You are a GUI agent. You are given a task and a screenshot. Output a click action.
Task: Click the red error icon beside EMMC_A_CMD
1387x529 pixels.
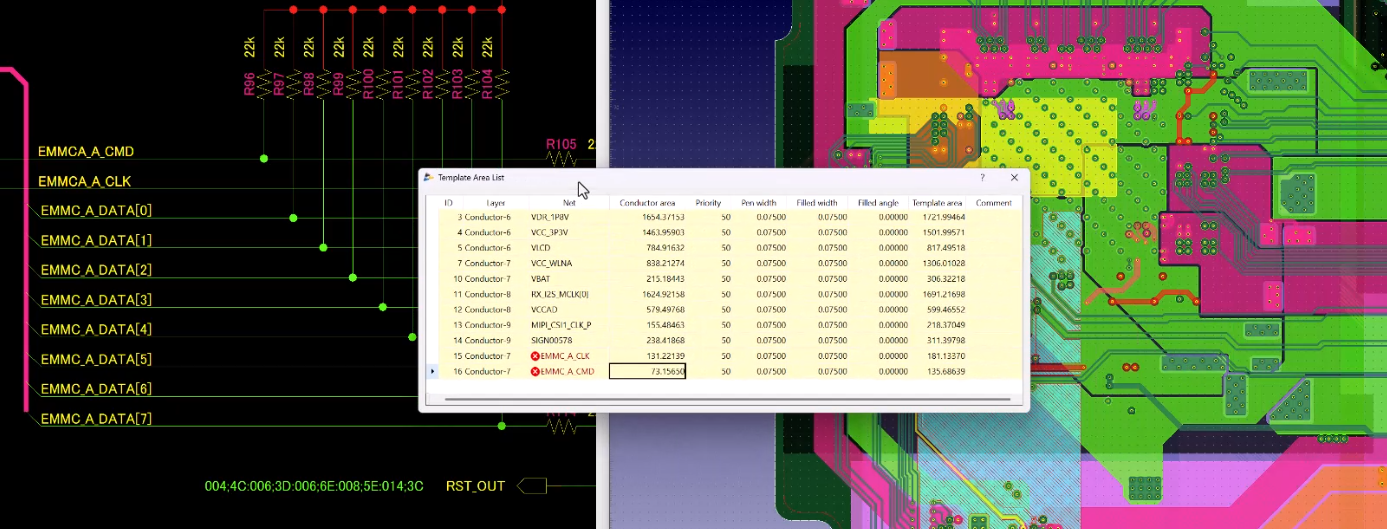coord(535,372)
